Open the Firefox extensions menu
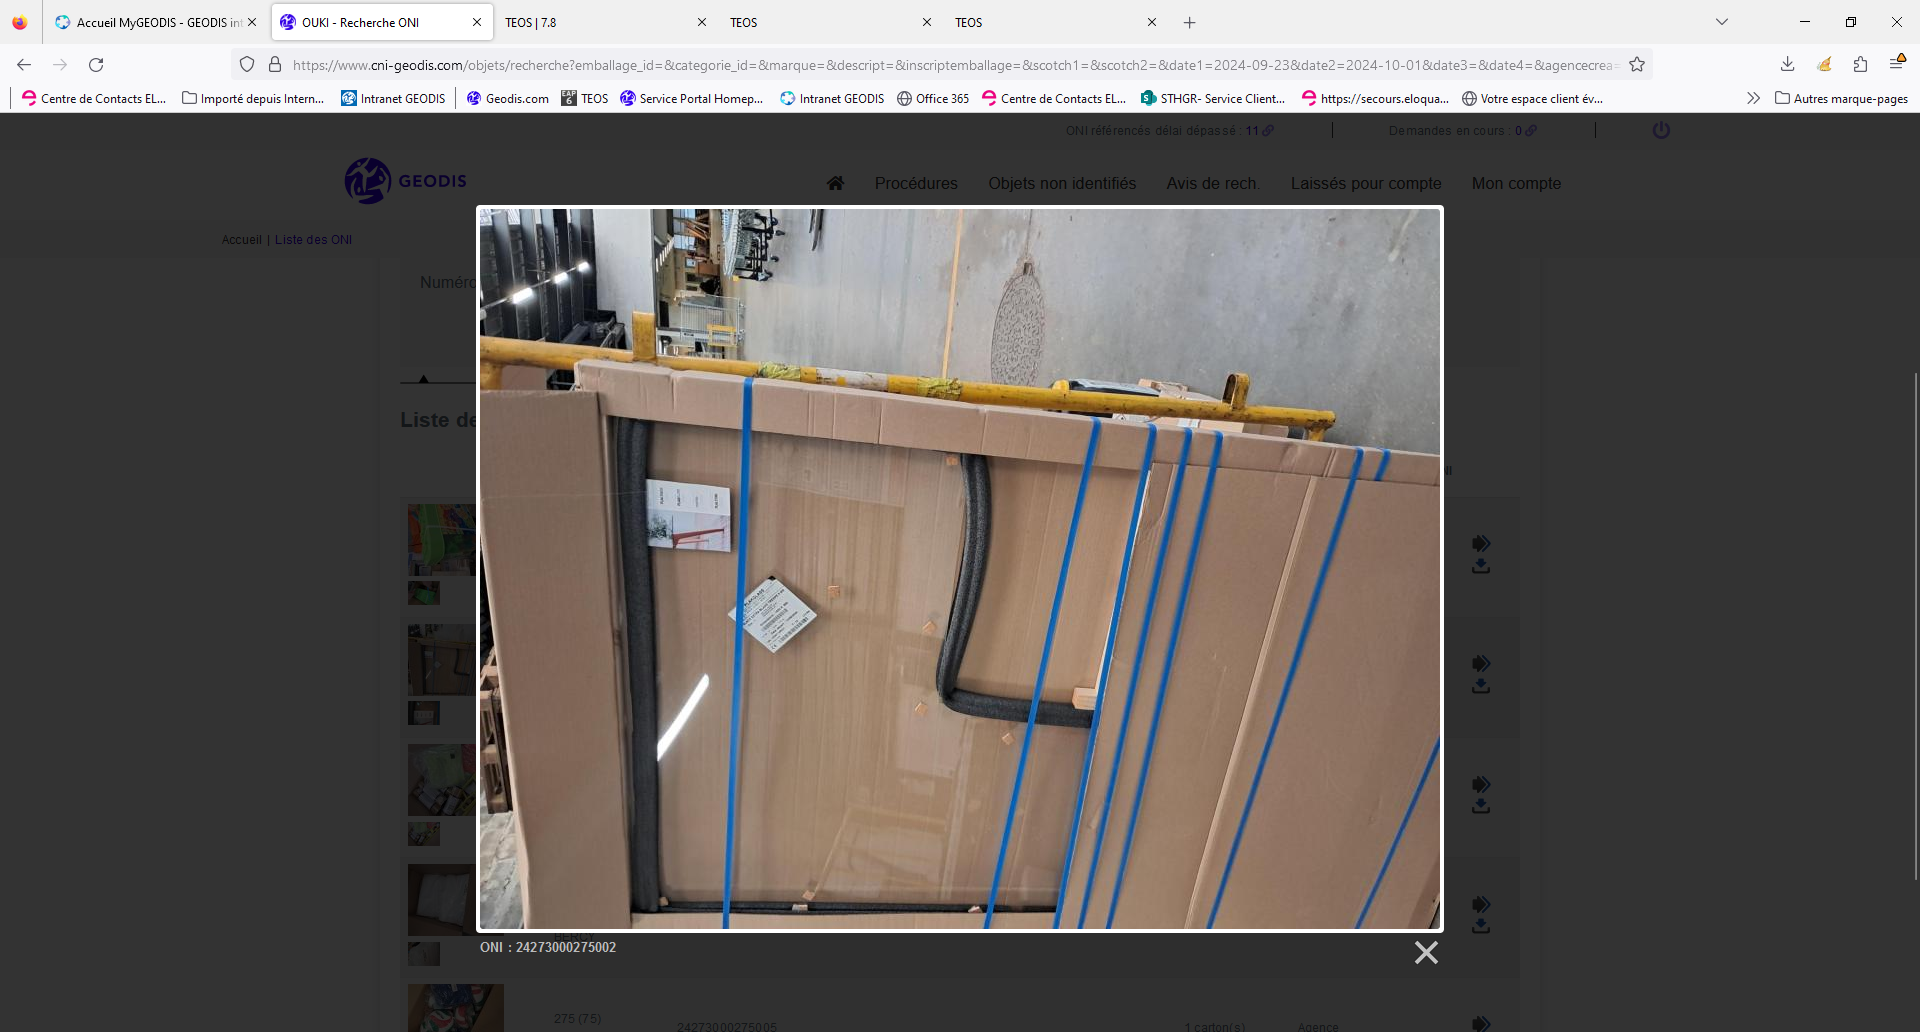 tap(1860, 65)
